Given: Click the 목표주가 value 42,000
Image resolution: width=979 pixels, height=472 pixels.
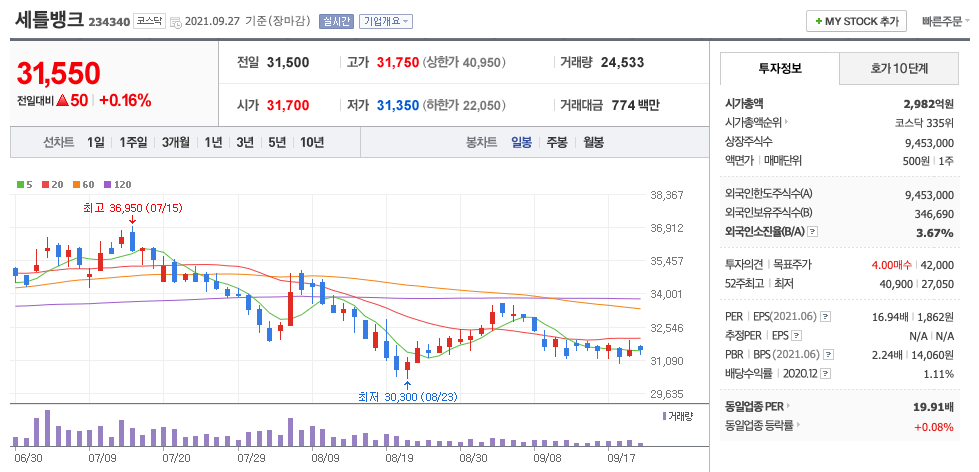Looking at the screenshot, I should pos(937,265).
